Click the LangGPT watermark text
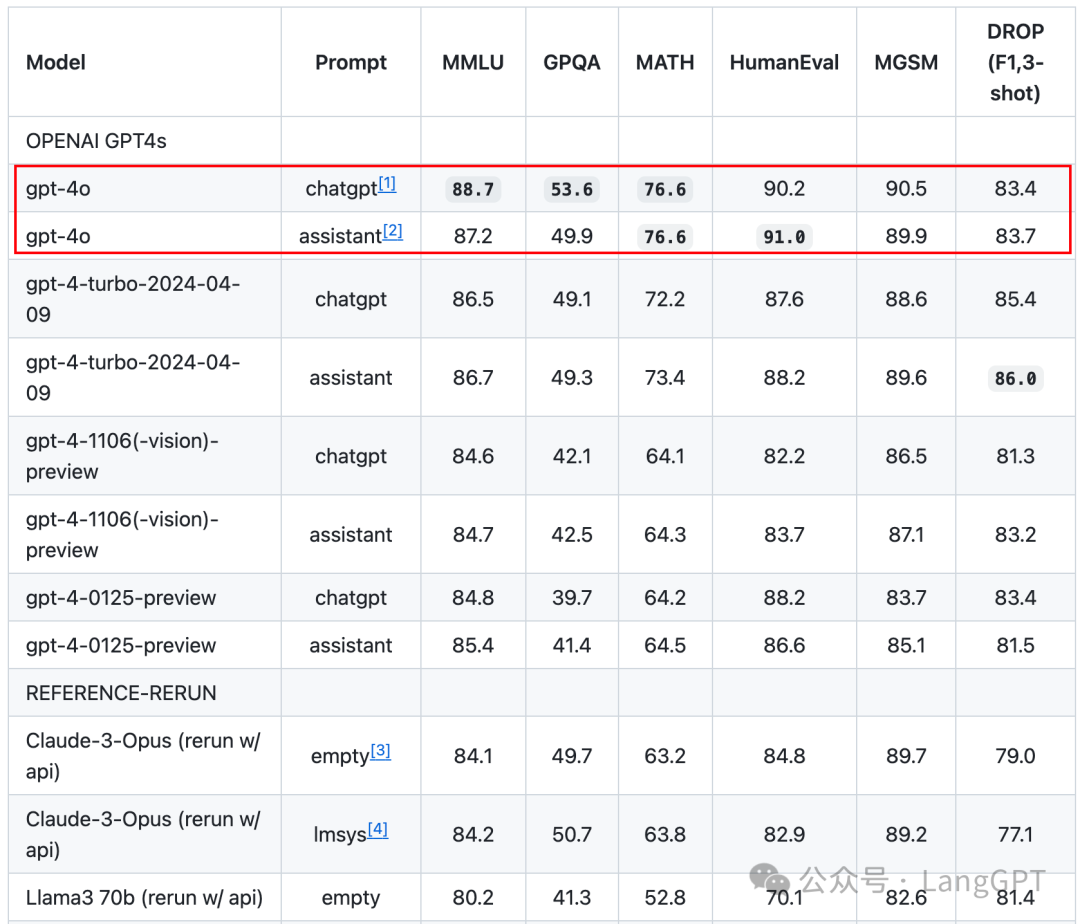Image resolution: width=1080 pixels, height=924 pixels. coord(983,882)
